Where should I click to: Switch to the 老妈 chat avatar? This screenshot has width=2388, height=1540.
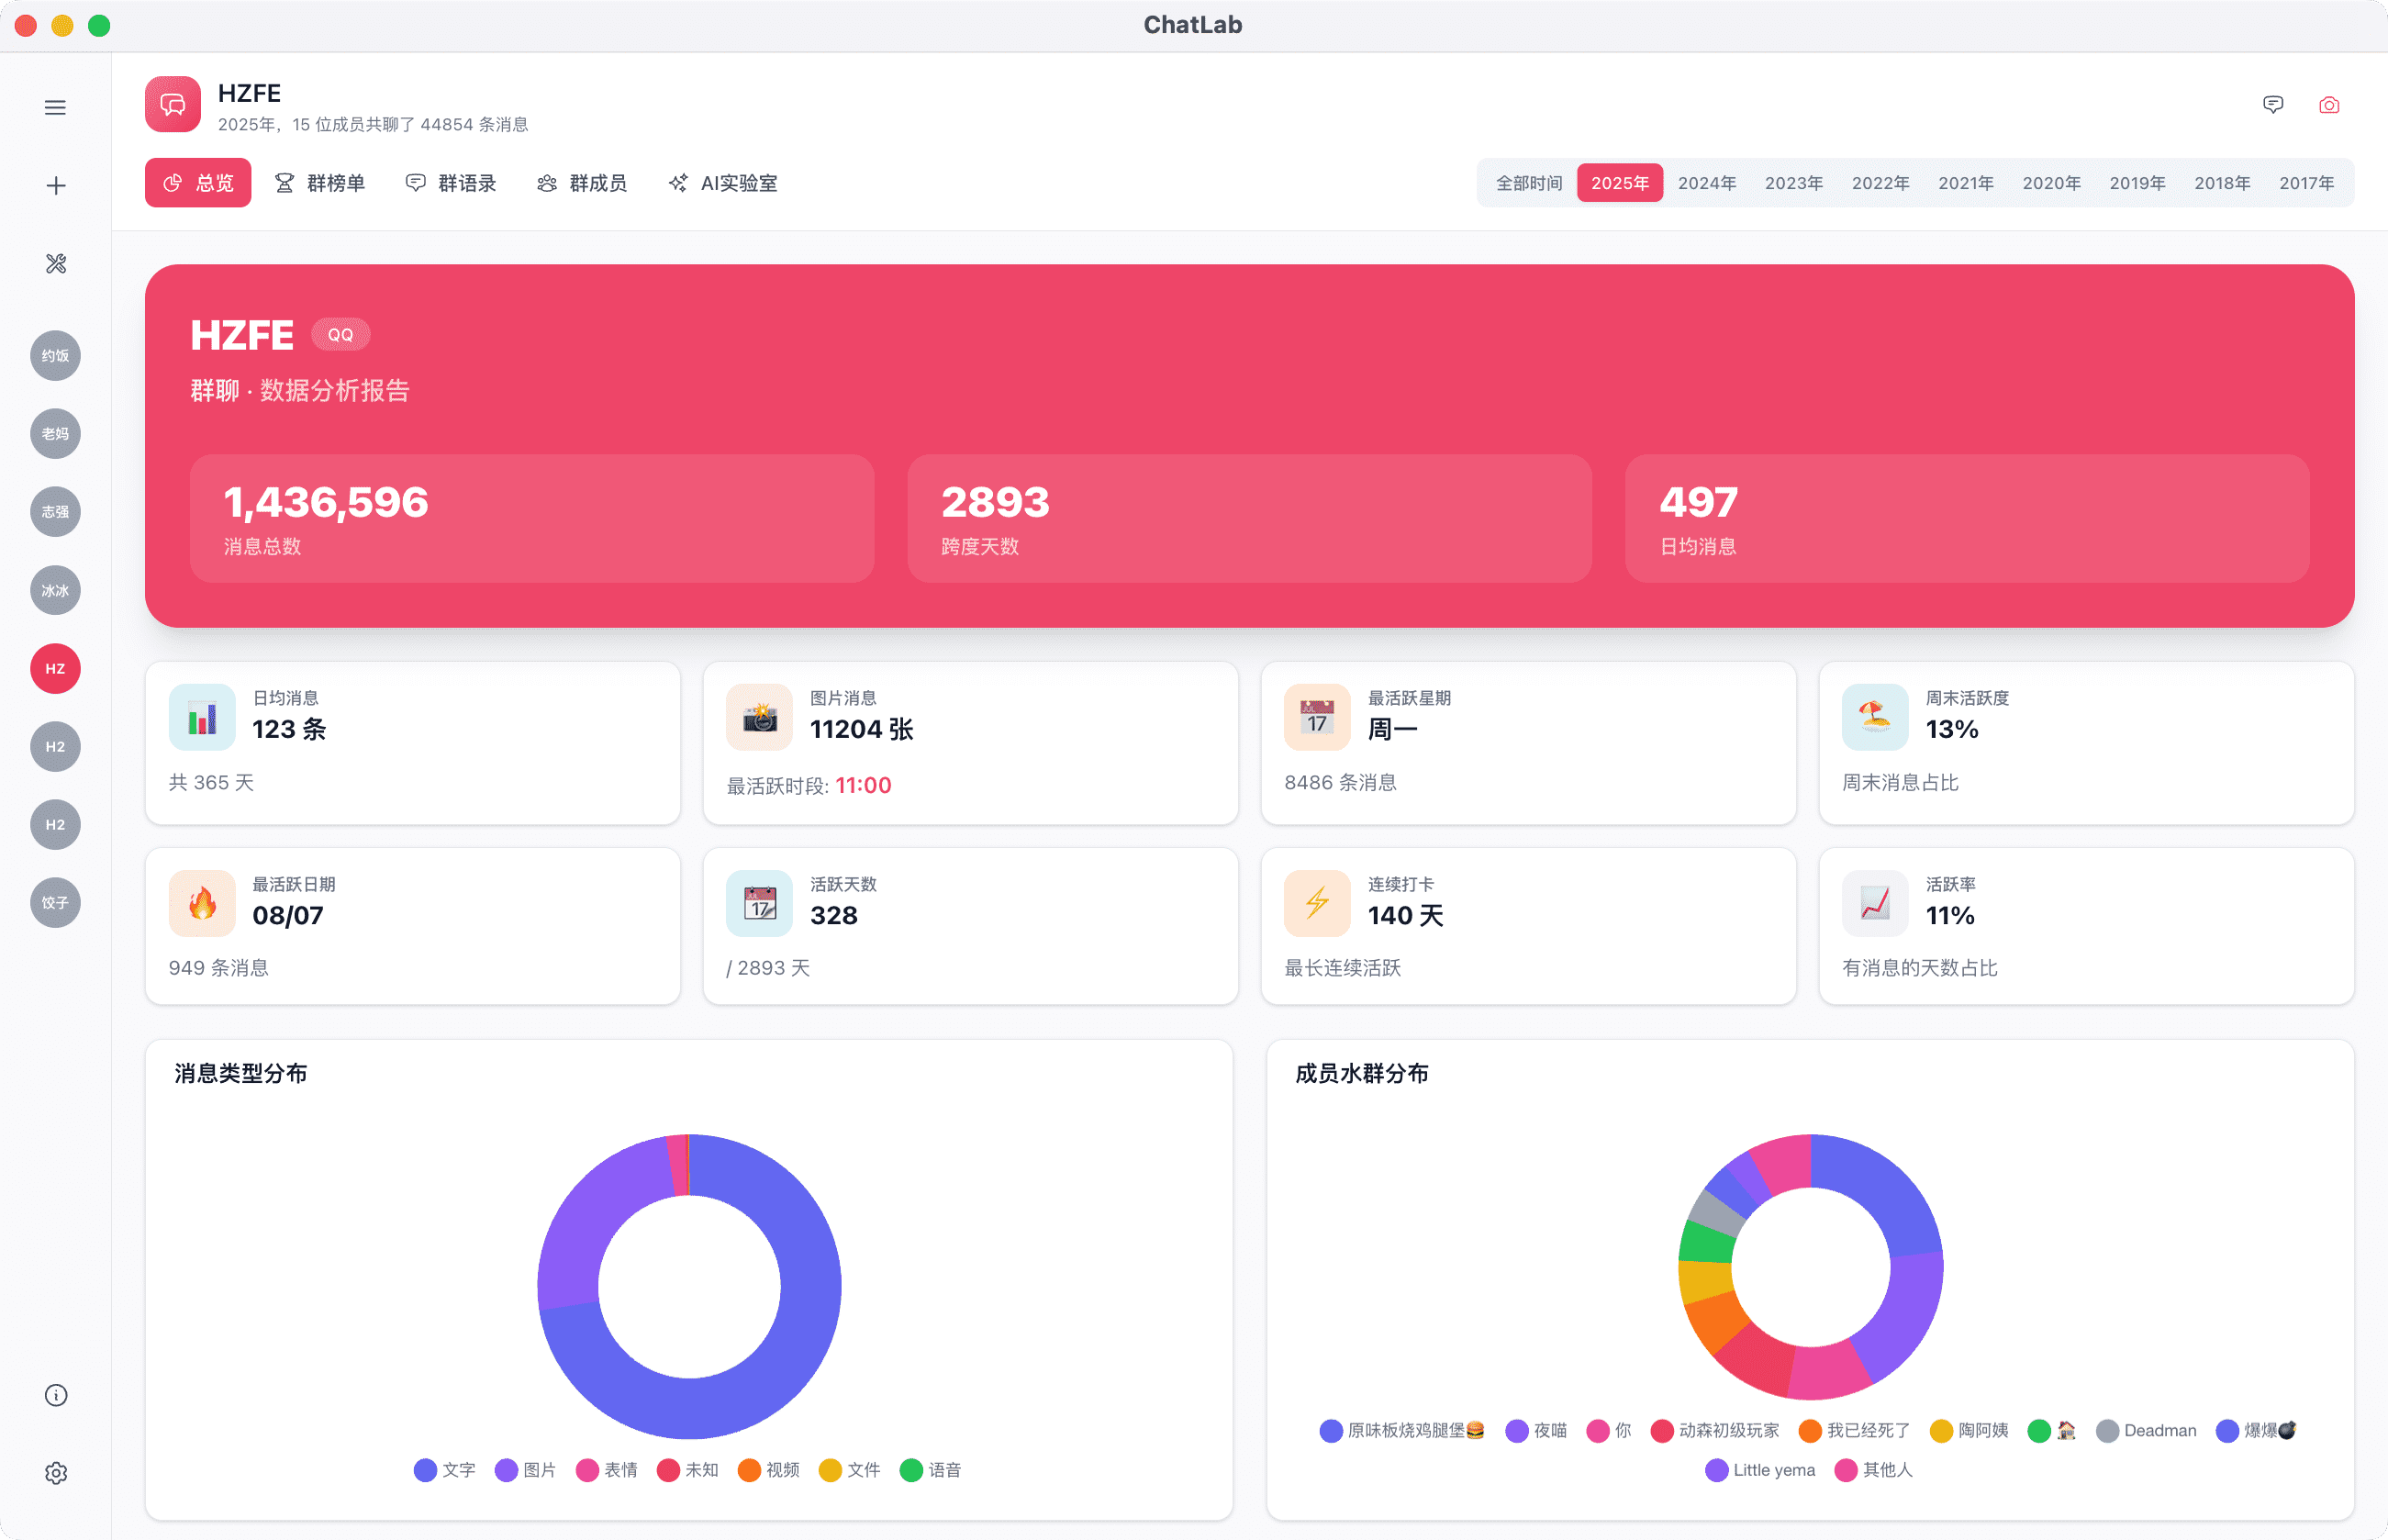click(x=55, y=433)
